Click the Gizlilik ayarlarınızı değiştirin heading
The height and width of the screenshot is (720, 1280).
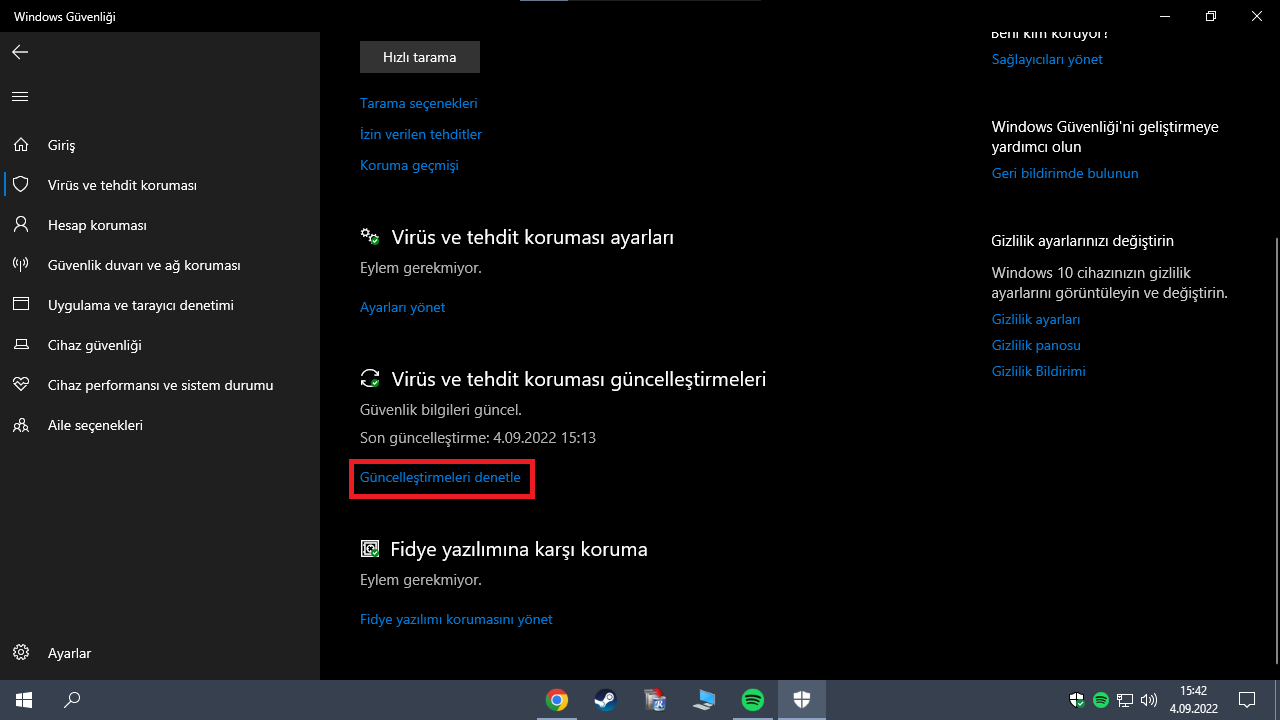click(1083, 241)
